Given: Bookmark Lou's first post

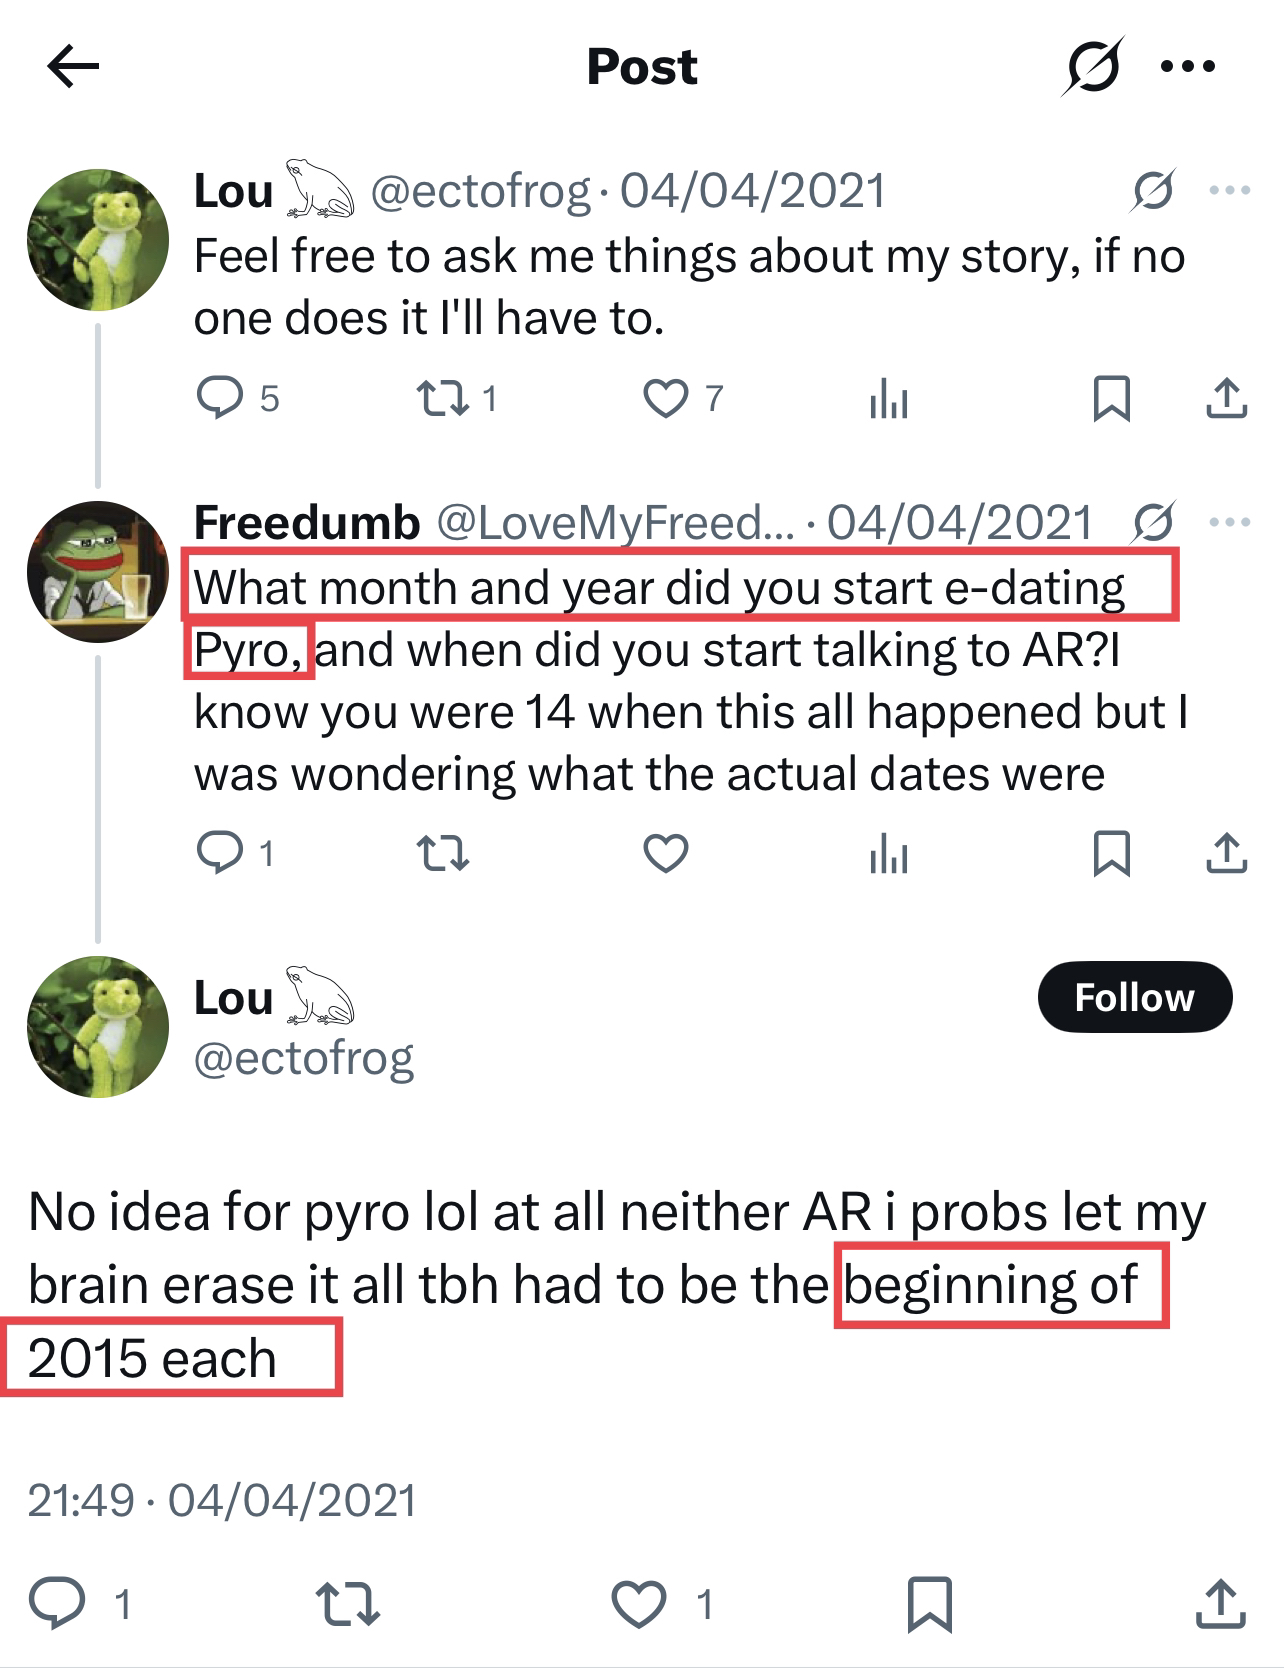Looking at the screenshot, I should coord(1112,398).
